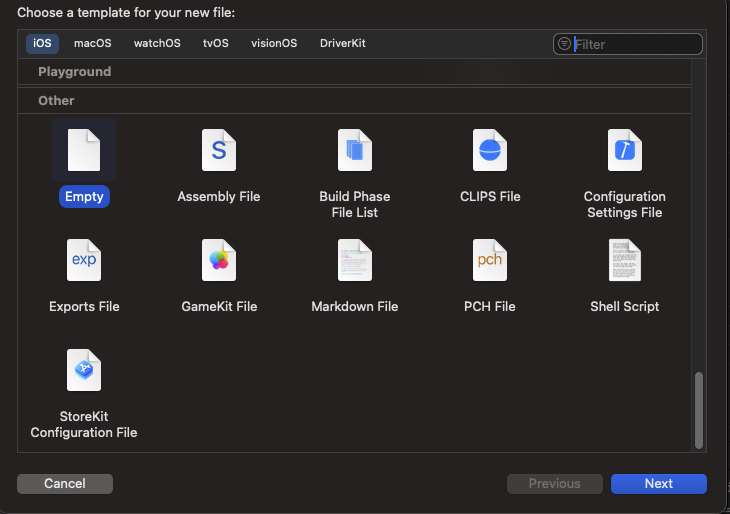Click the Build Phase File List label
Screen dimensions: 730x514
click(x=355, y=204)
